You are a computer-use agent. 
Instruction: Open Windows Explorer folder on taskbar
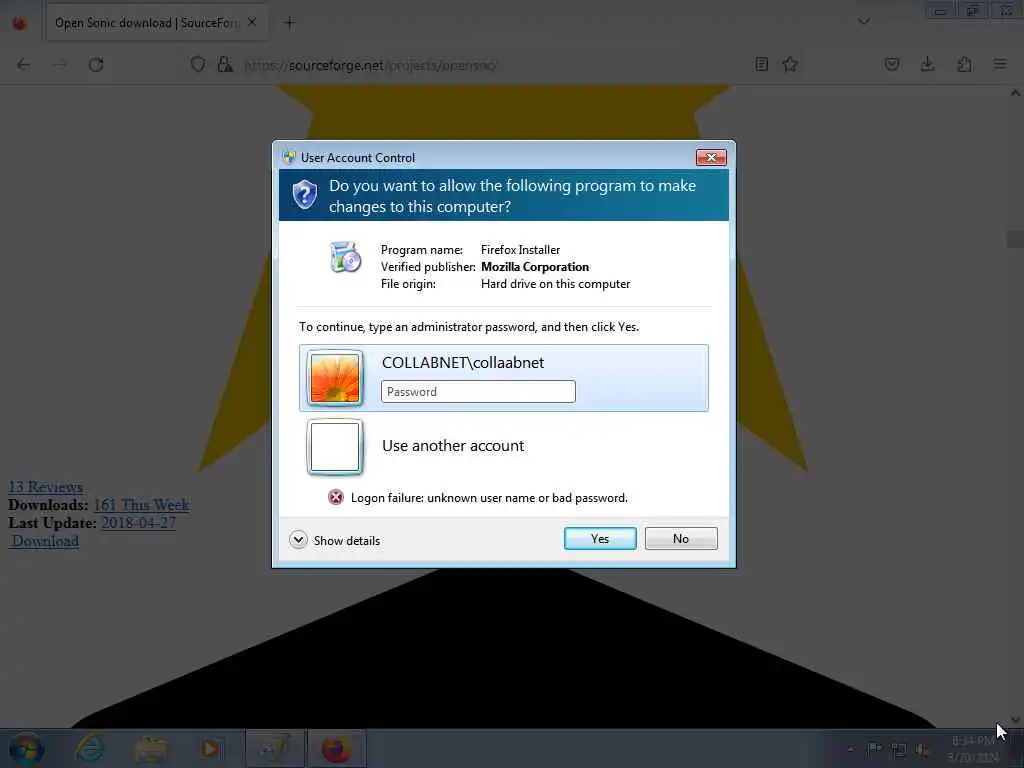(x=150, y=748)
